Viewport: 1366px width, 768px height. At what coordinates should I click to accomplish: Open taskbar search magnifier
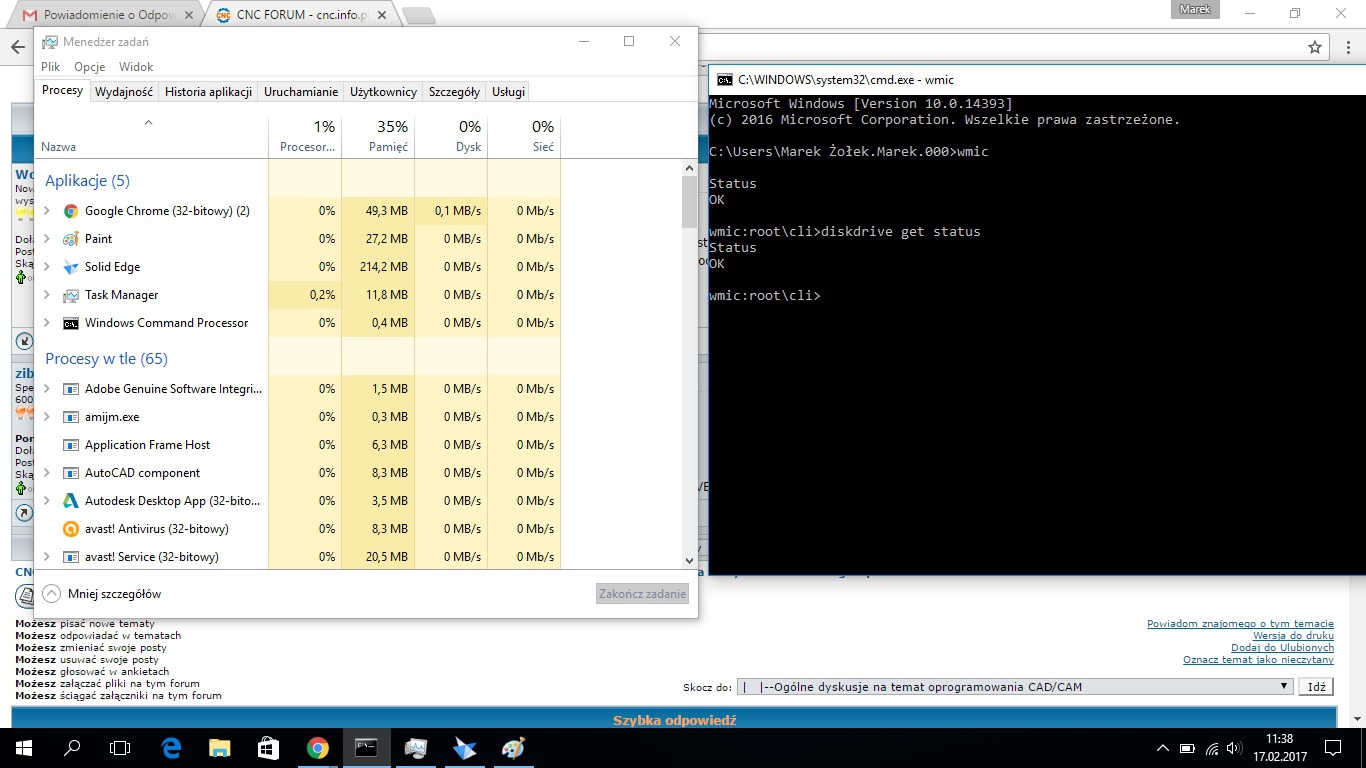pyautogui.click(x=72, y=748)
